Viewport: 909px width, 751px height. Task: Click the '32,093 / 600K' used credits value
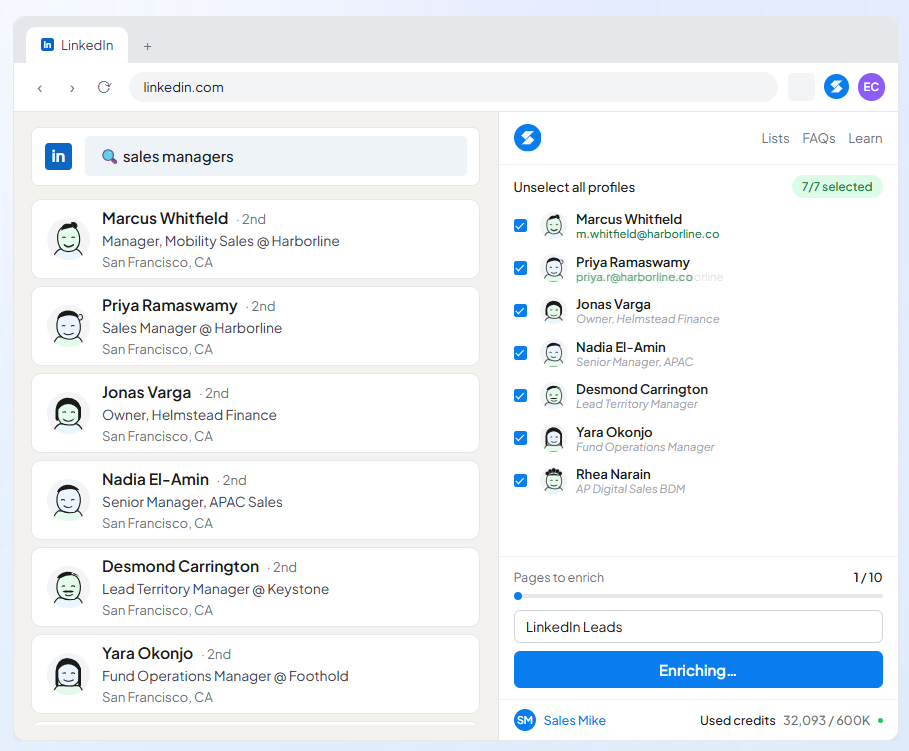point(826,720)
